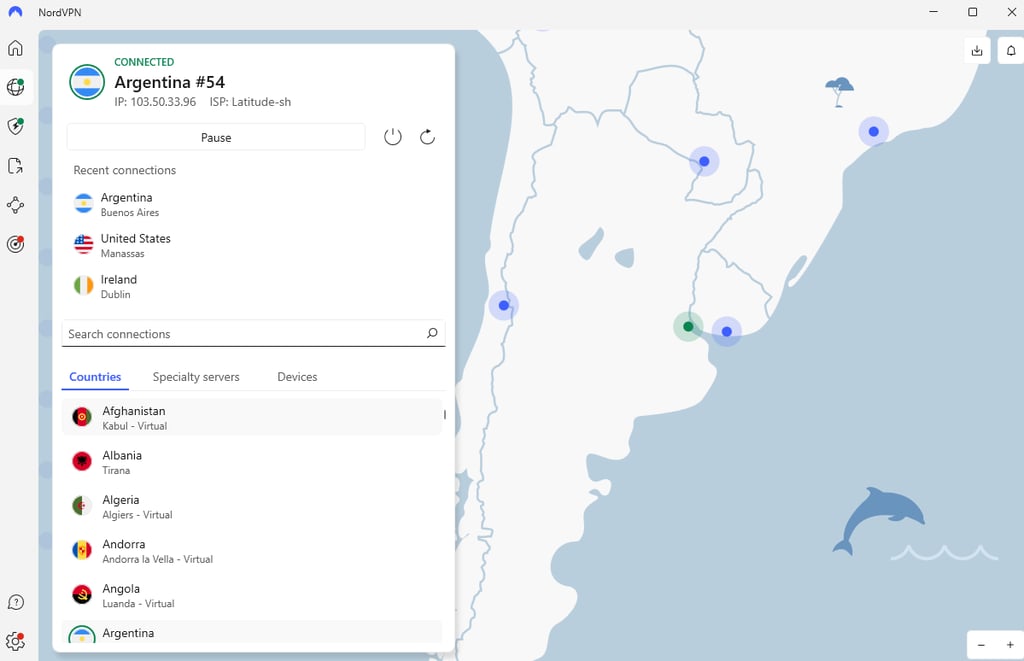Switch to the Countries tab
The image size is (1024, 661).
tap(95, 377)
